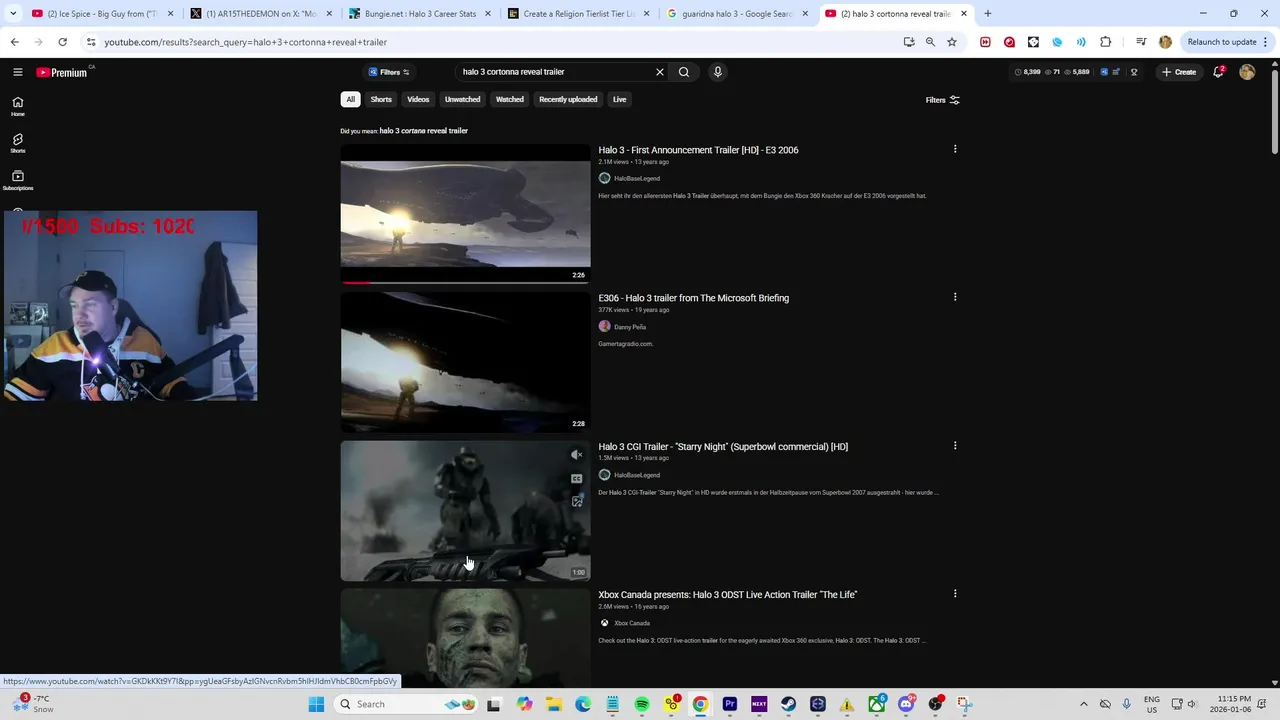Open a new browser tab

click(x=988, y=14)
